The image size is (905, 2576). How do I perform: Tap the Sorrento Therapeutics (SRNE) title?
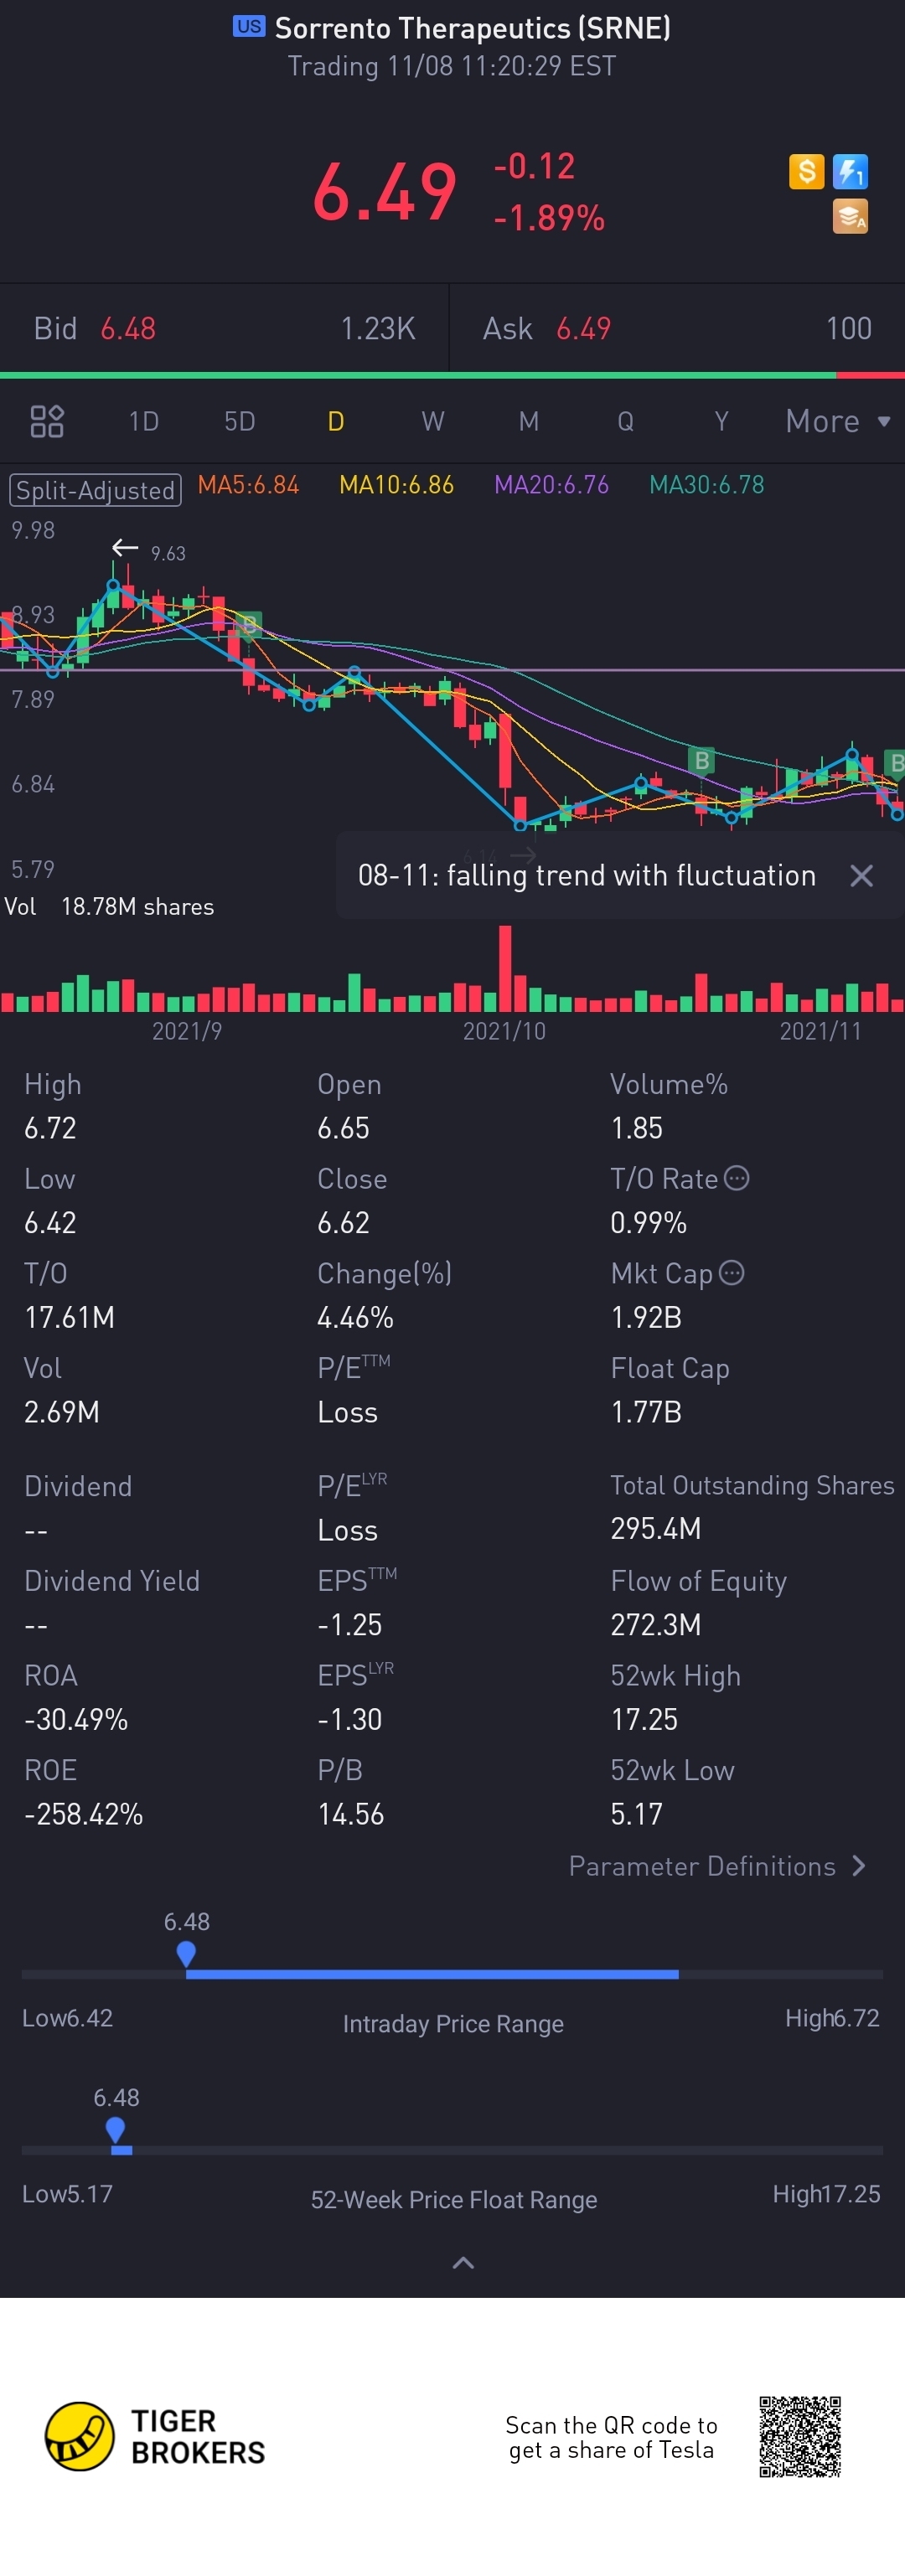coord(472,28)
